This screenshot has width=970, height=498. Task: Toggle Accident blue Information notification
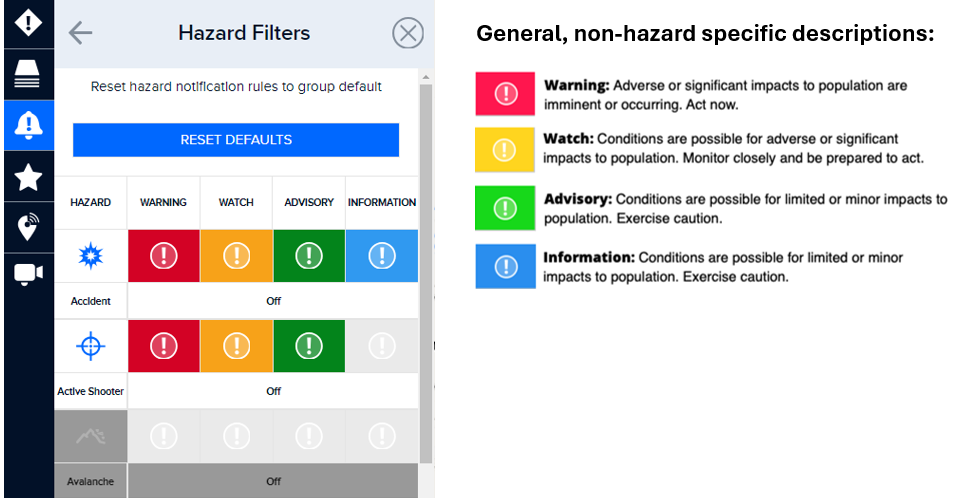tap(382, 256)
